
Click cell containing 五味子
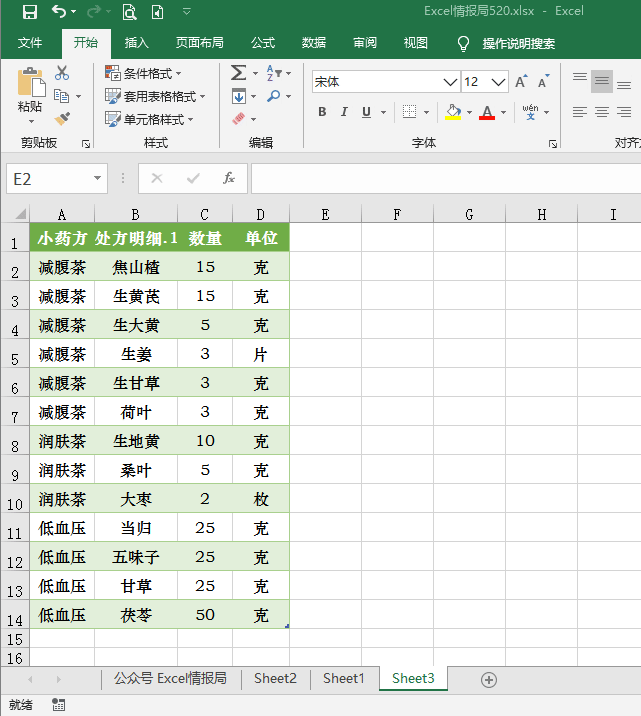pyautogui.click(x=136, y=557)
